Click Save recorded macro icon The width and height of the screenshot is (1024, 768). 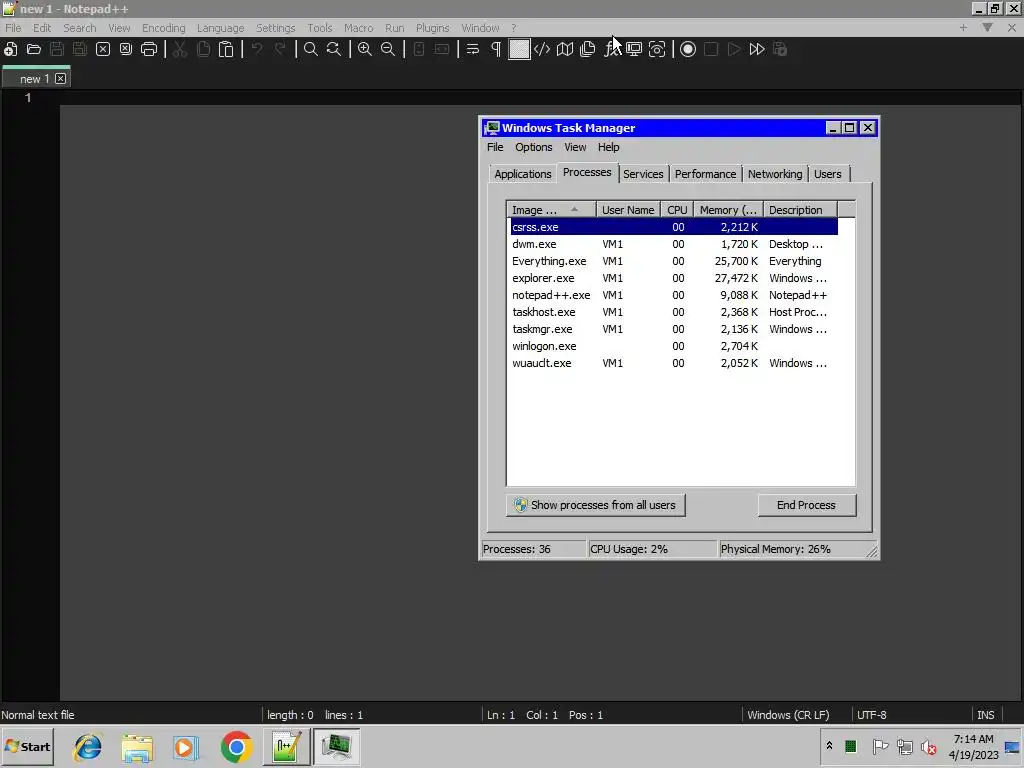coord(780,49)
